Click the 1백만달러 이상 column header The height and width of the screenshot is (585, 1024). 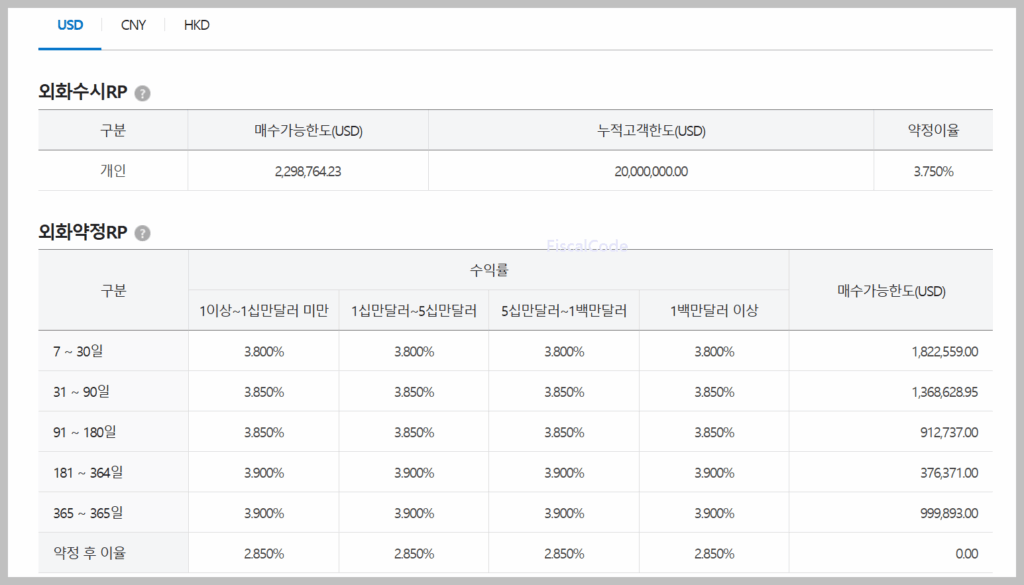(x=713, y=310)
